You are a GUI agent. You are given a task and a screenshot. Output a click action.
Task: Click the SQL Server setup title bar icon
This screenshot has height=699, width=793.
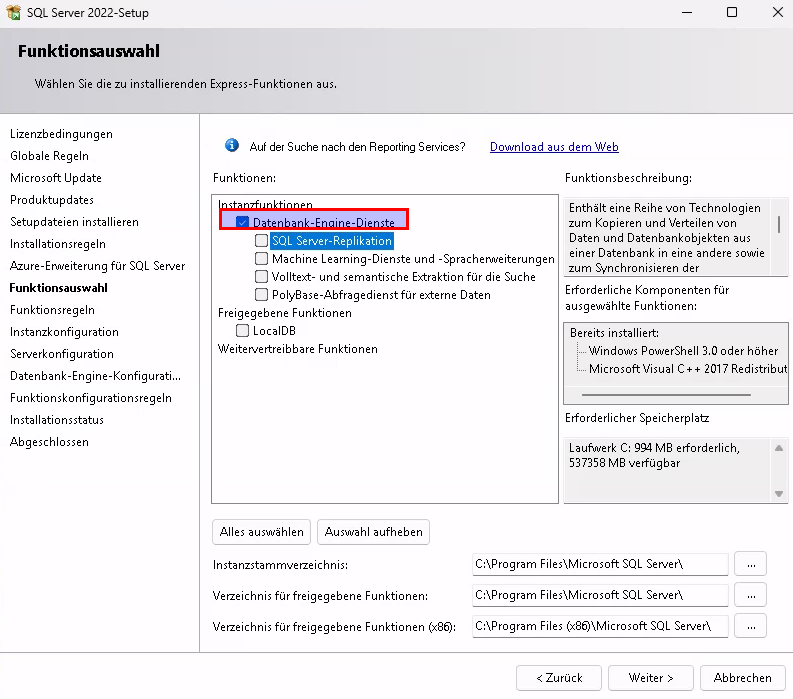click(x=13, y=13)
